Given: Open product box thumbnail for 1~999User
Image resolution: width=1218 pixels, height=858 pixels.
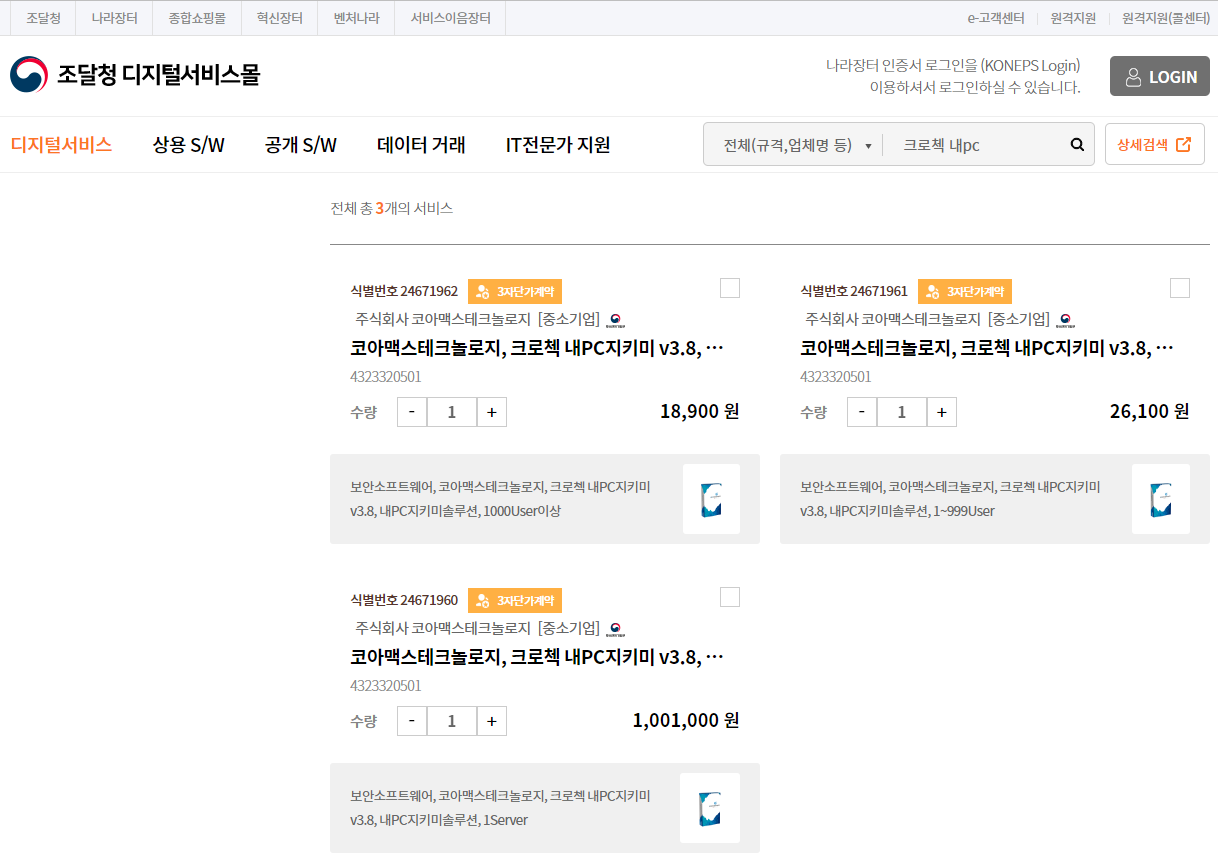Looking at the screenshot, I should click(1161, 499).
